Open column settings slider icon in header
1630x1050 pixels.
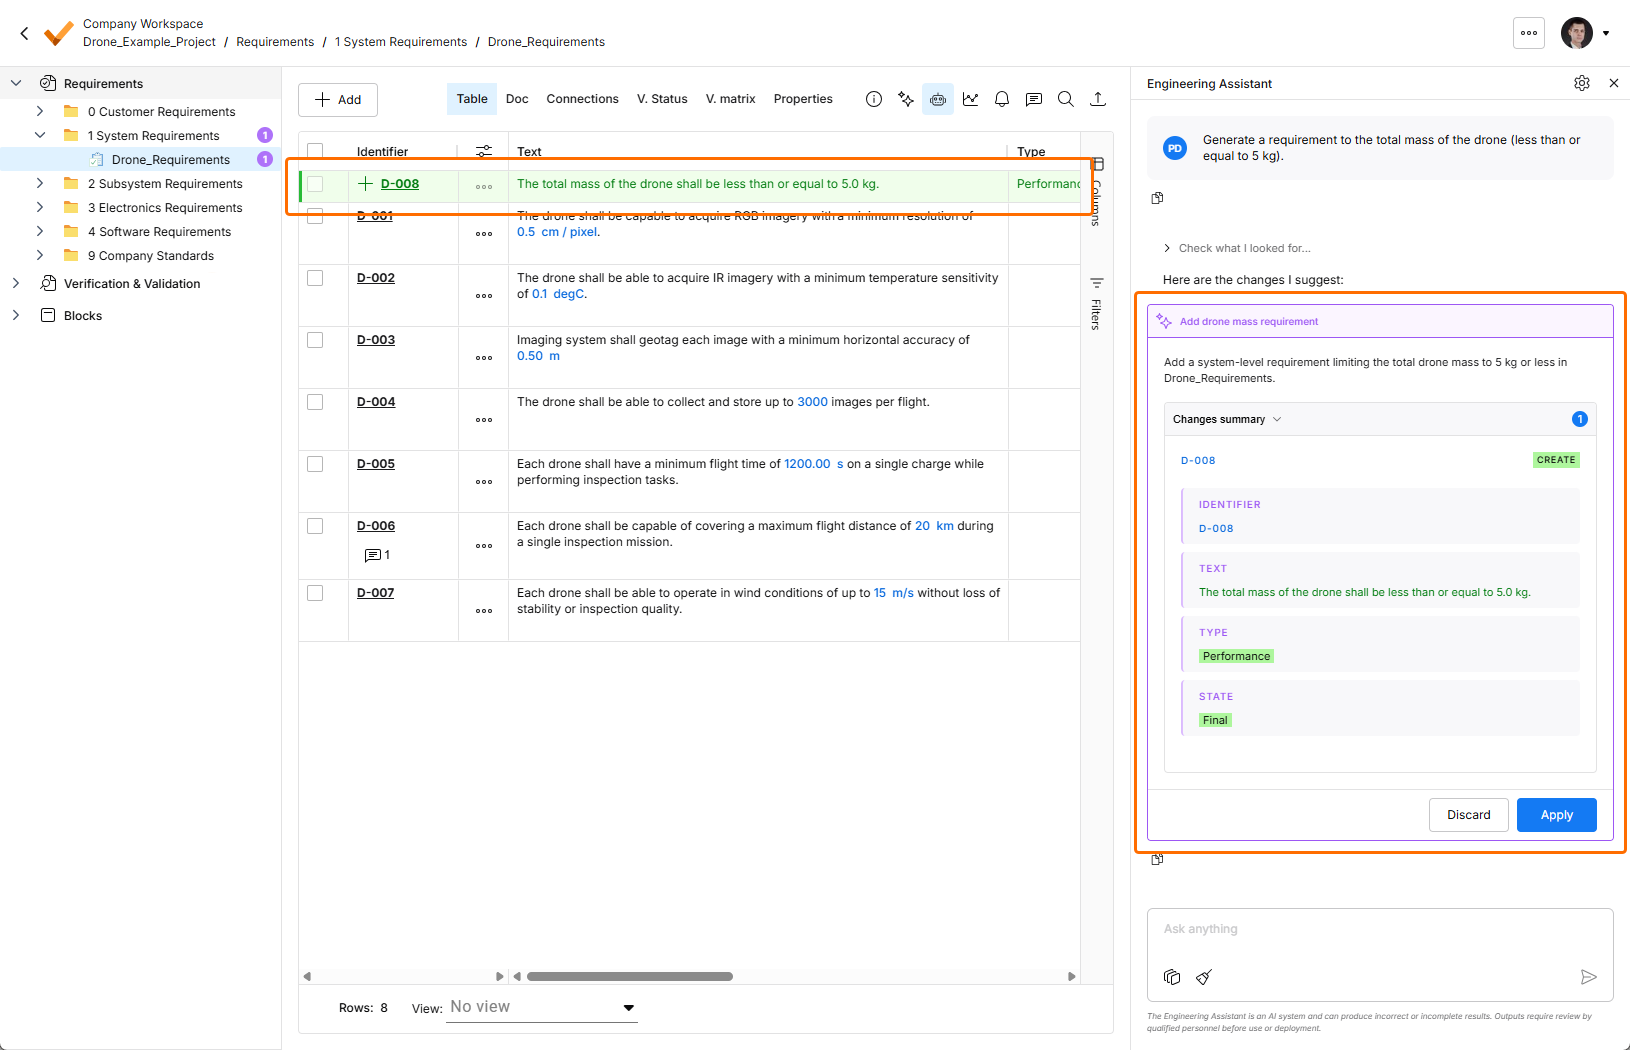click(484, 151)
